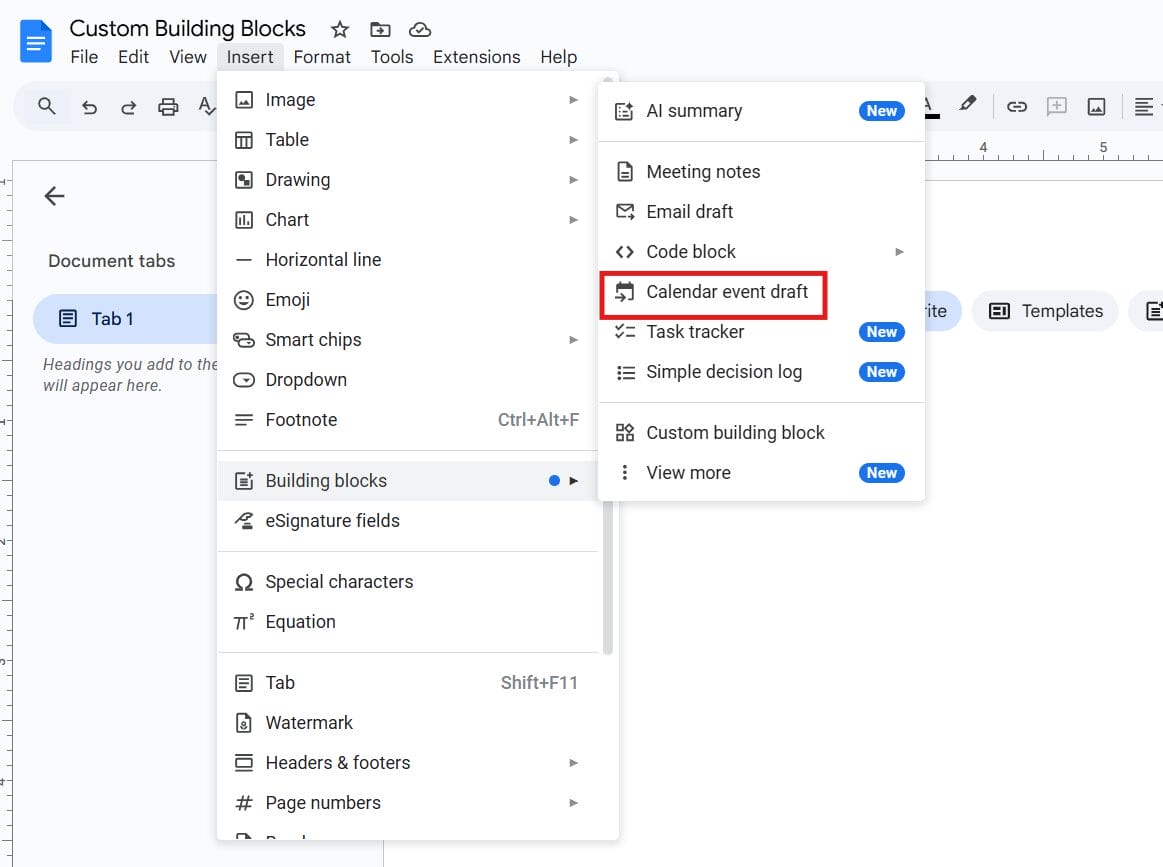Open the Drawing submenu
Viewport: 1163px width, 867px height.
[407, 179]
